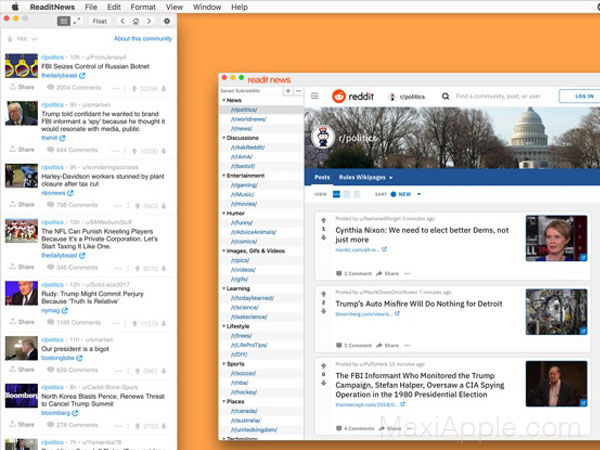Image resolution: width=600 pixels, height=450 pixels.
Task: Open the ReaditNews application menu
Action: coord(52,7)
